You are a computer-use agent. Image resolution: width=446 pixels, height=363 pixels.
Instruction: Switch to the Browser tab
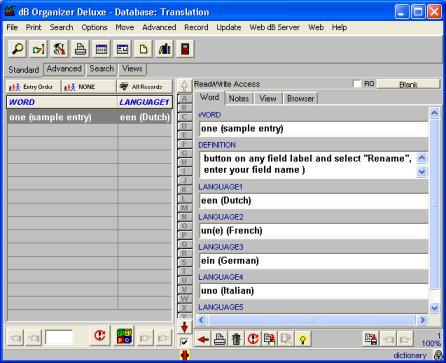[300, 99]
